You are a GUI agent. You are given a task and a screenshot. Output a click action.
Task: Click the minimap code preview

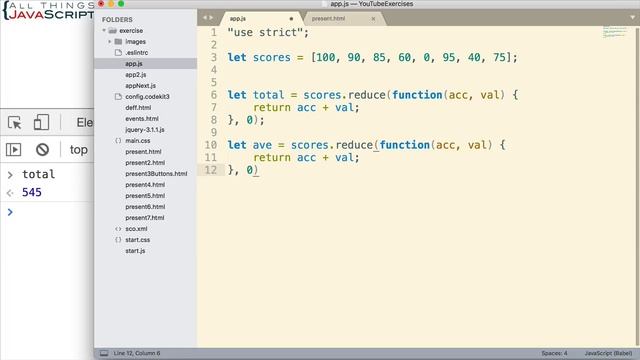tap(615, 32)
